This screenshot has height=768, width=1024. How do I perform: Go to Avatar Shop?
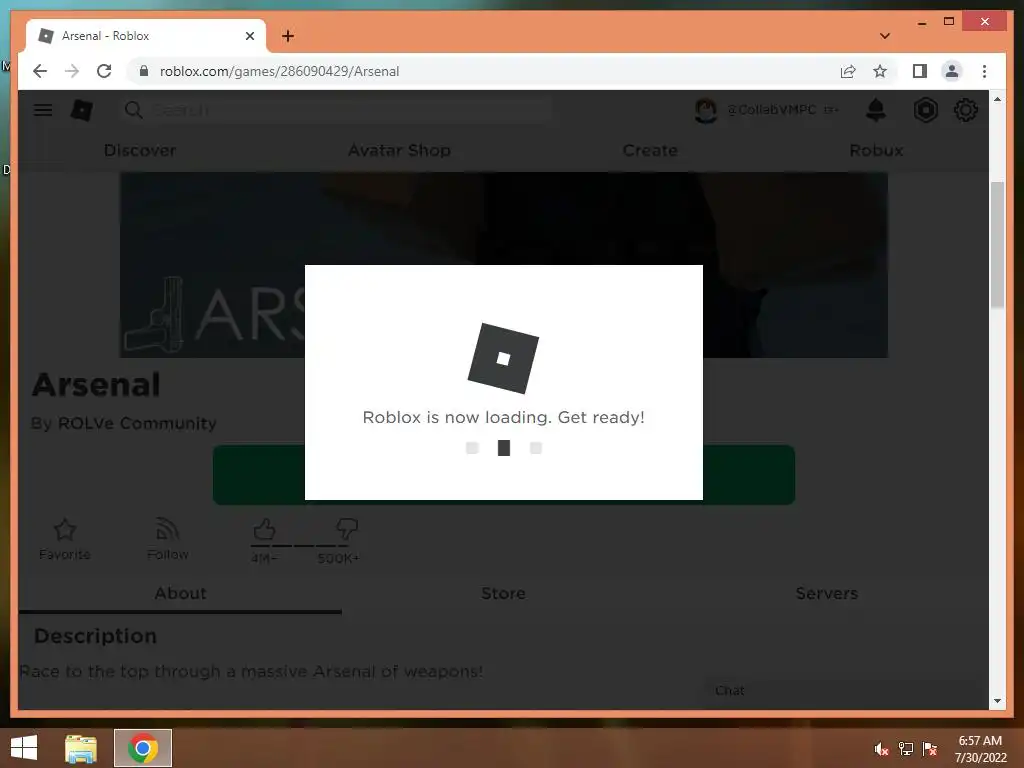click(399, 150)
